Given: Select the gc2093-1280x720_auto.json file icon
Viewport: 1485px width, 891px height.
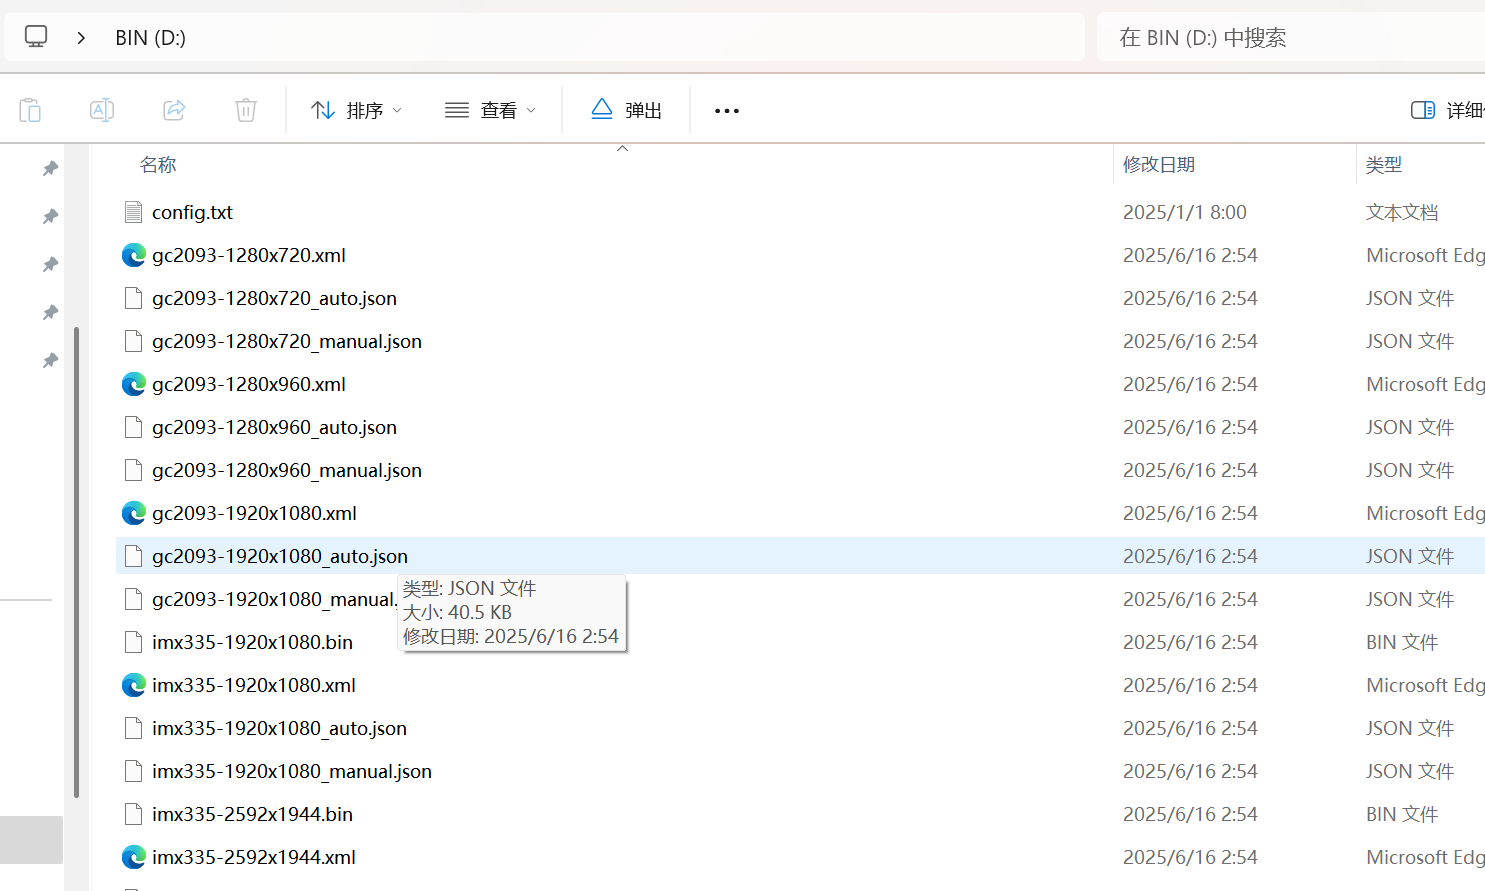Looking at the screenshot, I should 134,298.
